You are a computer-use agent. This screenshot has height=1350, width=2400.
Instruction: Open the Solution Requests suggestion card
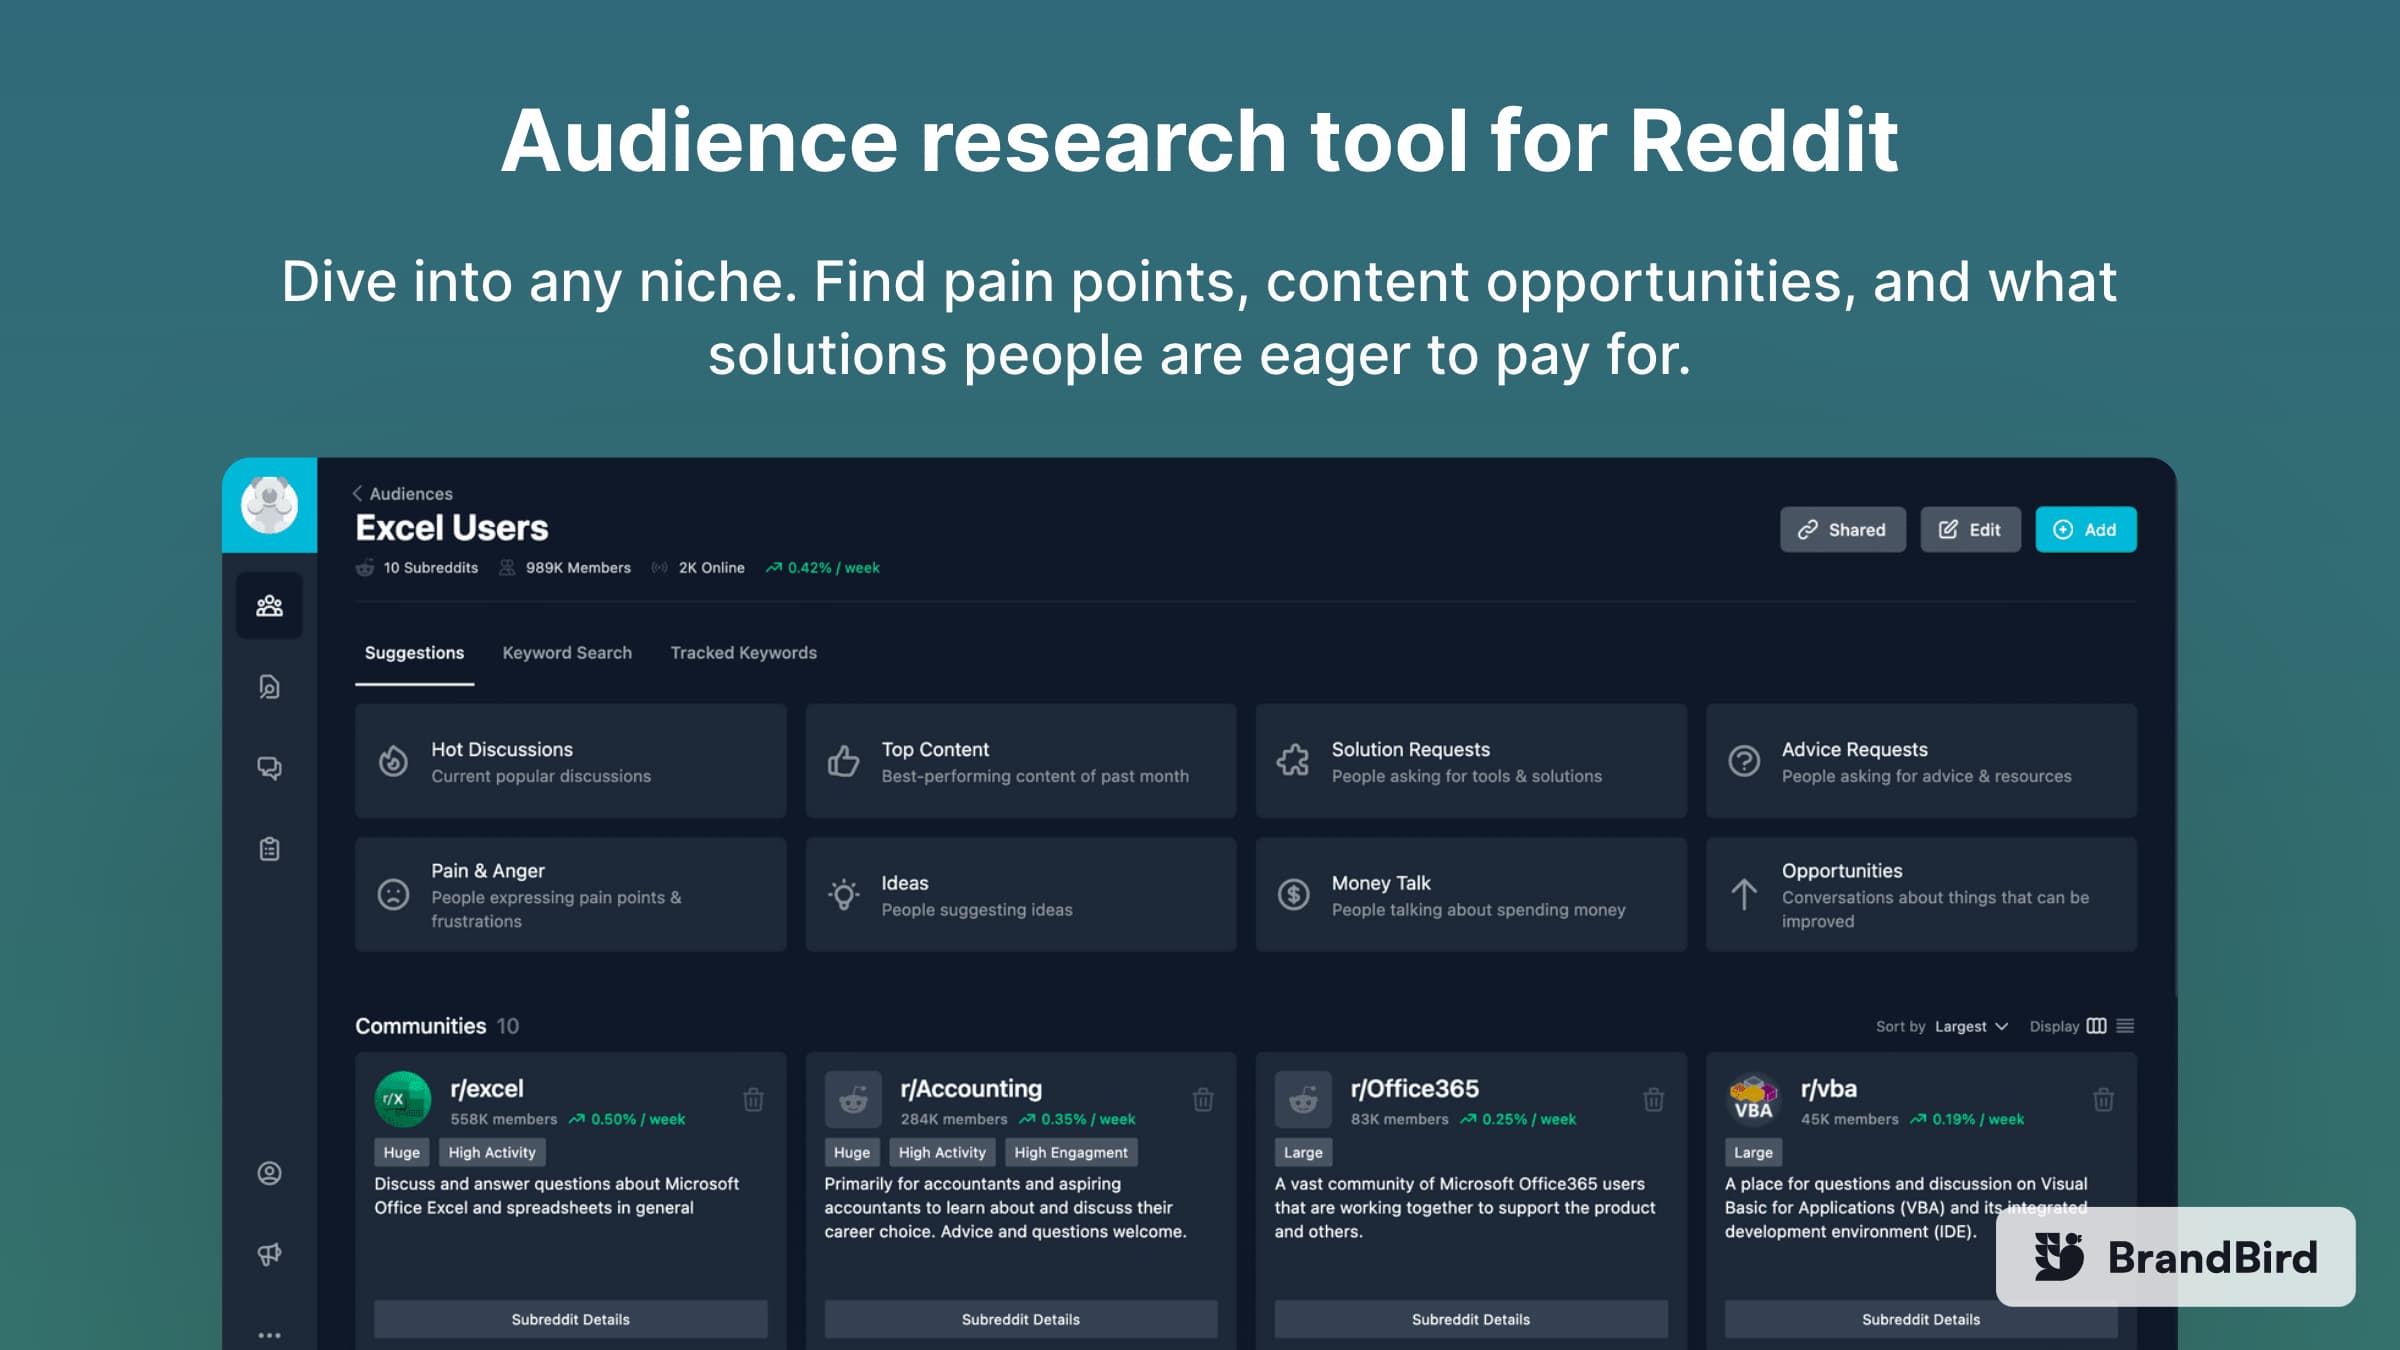[1471, 761]
